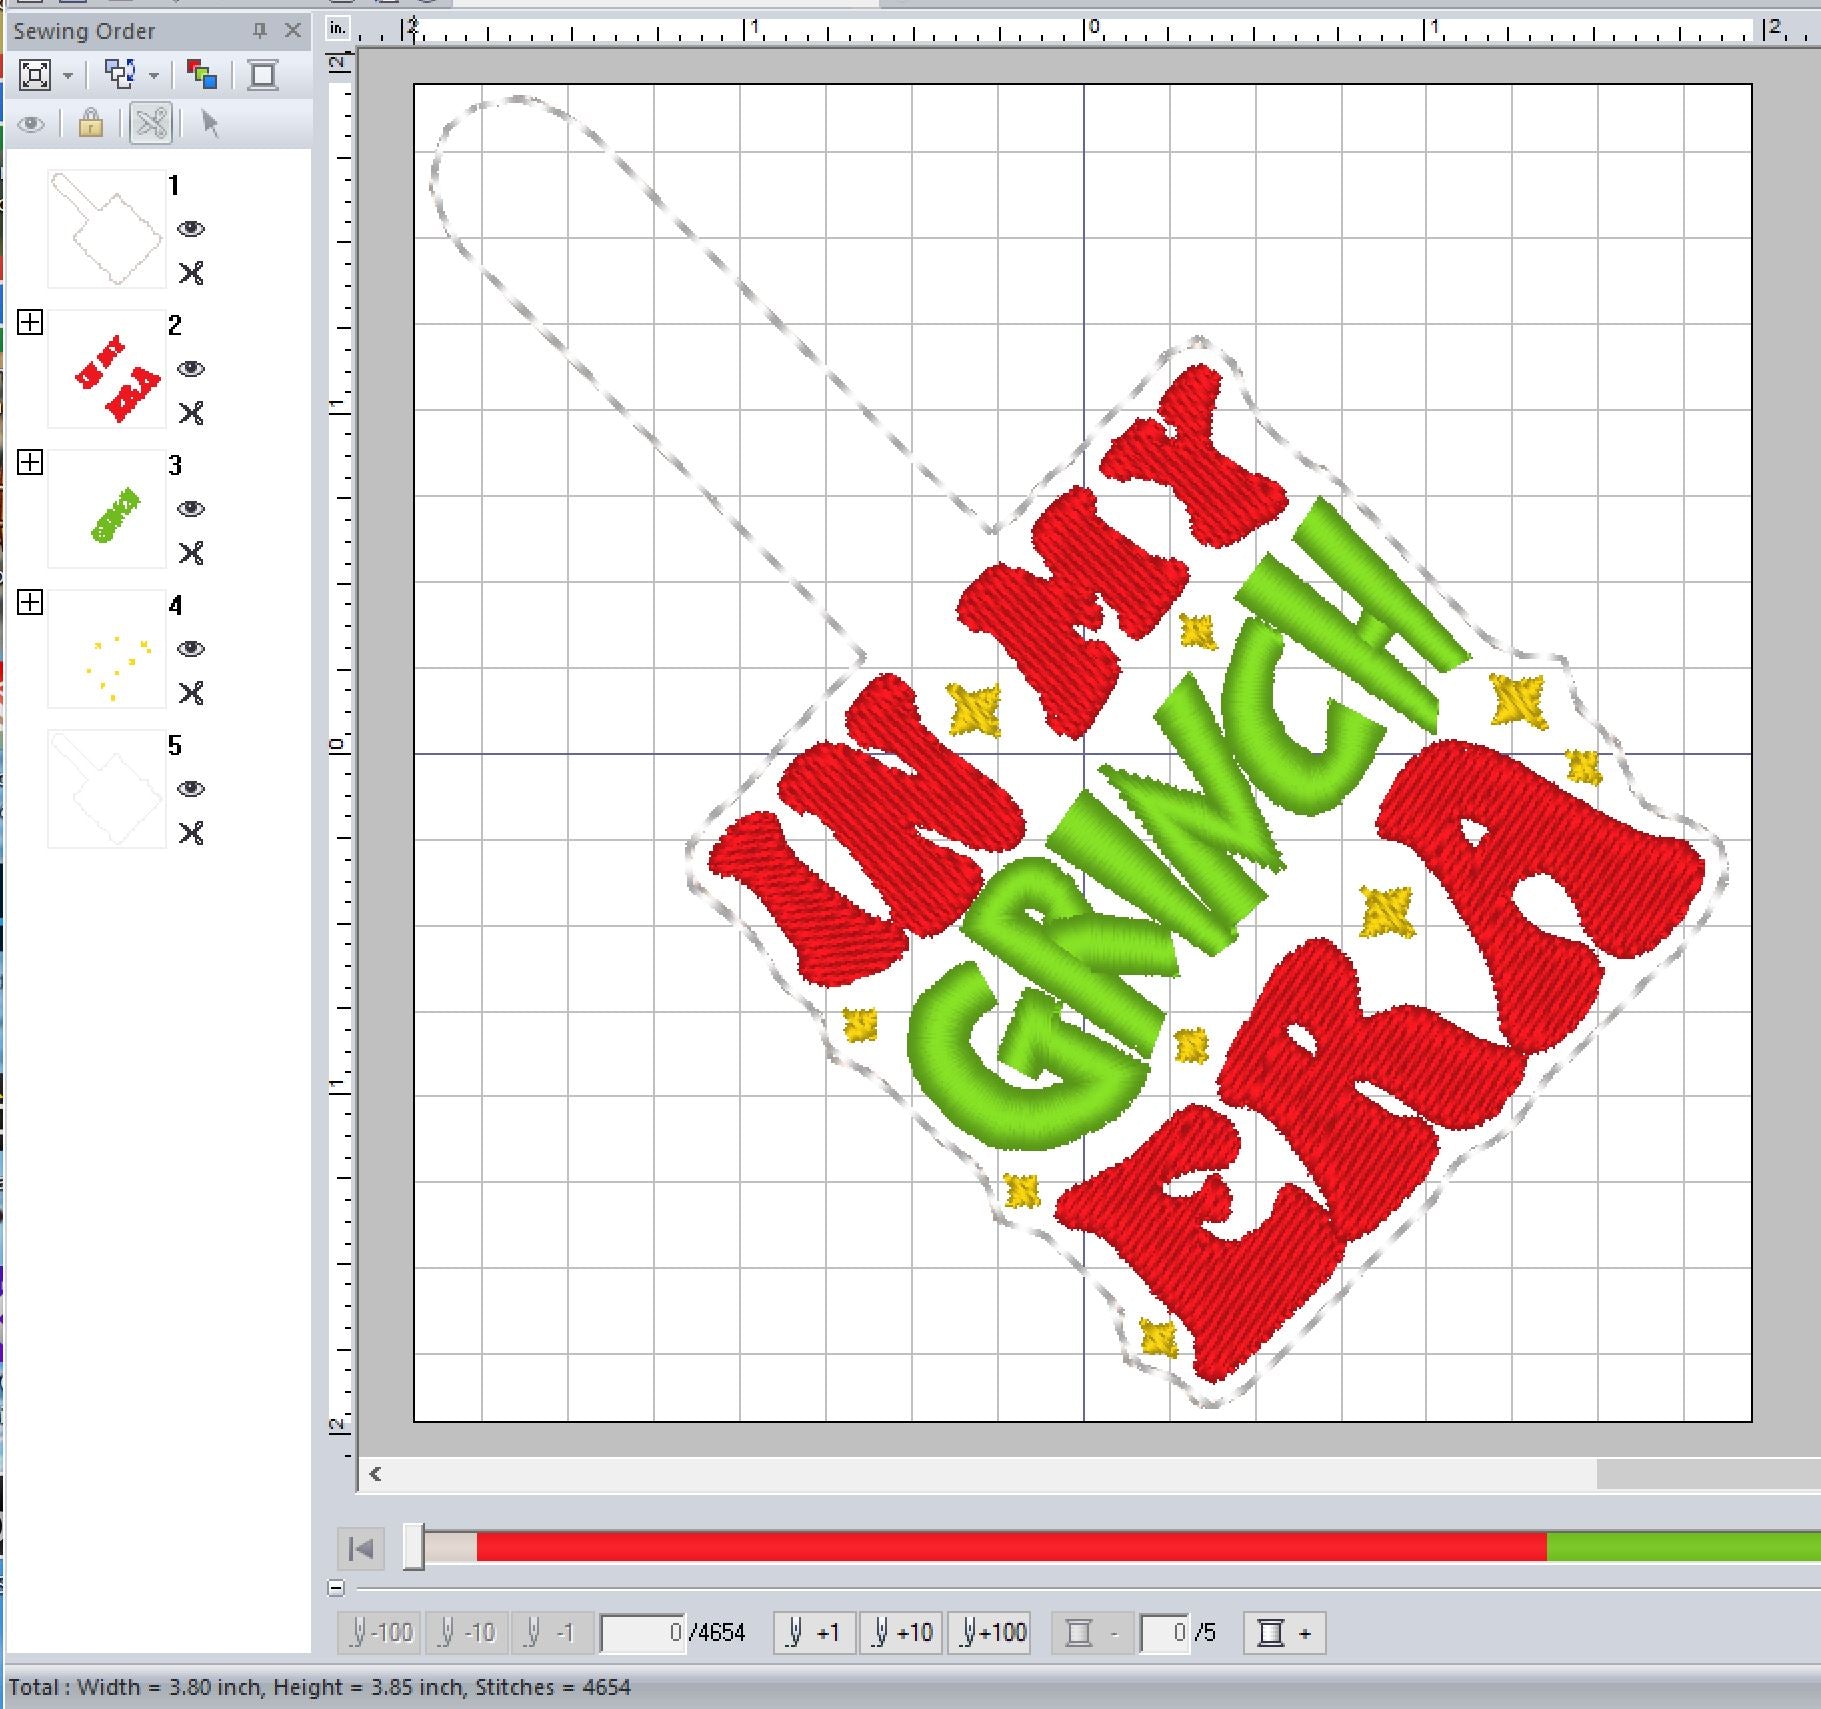The image size is (1821, 1709).
Task: Click the zoom-to-fit icon in Sewing Order
Action: coord(35,75)
